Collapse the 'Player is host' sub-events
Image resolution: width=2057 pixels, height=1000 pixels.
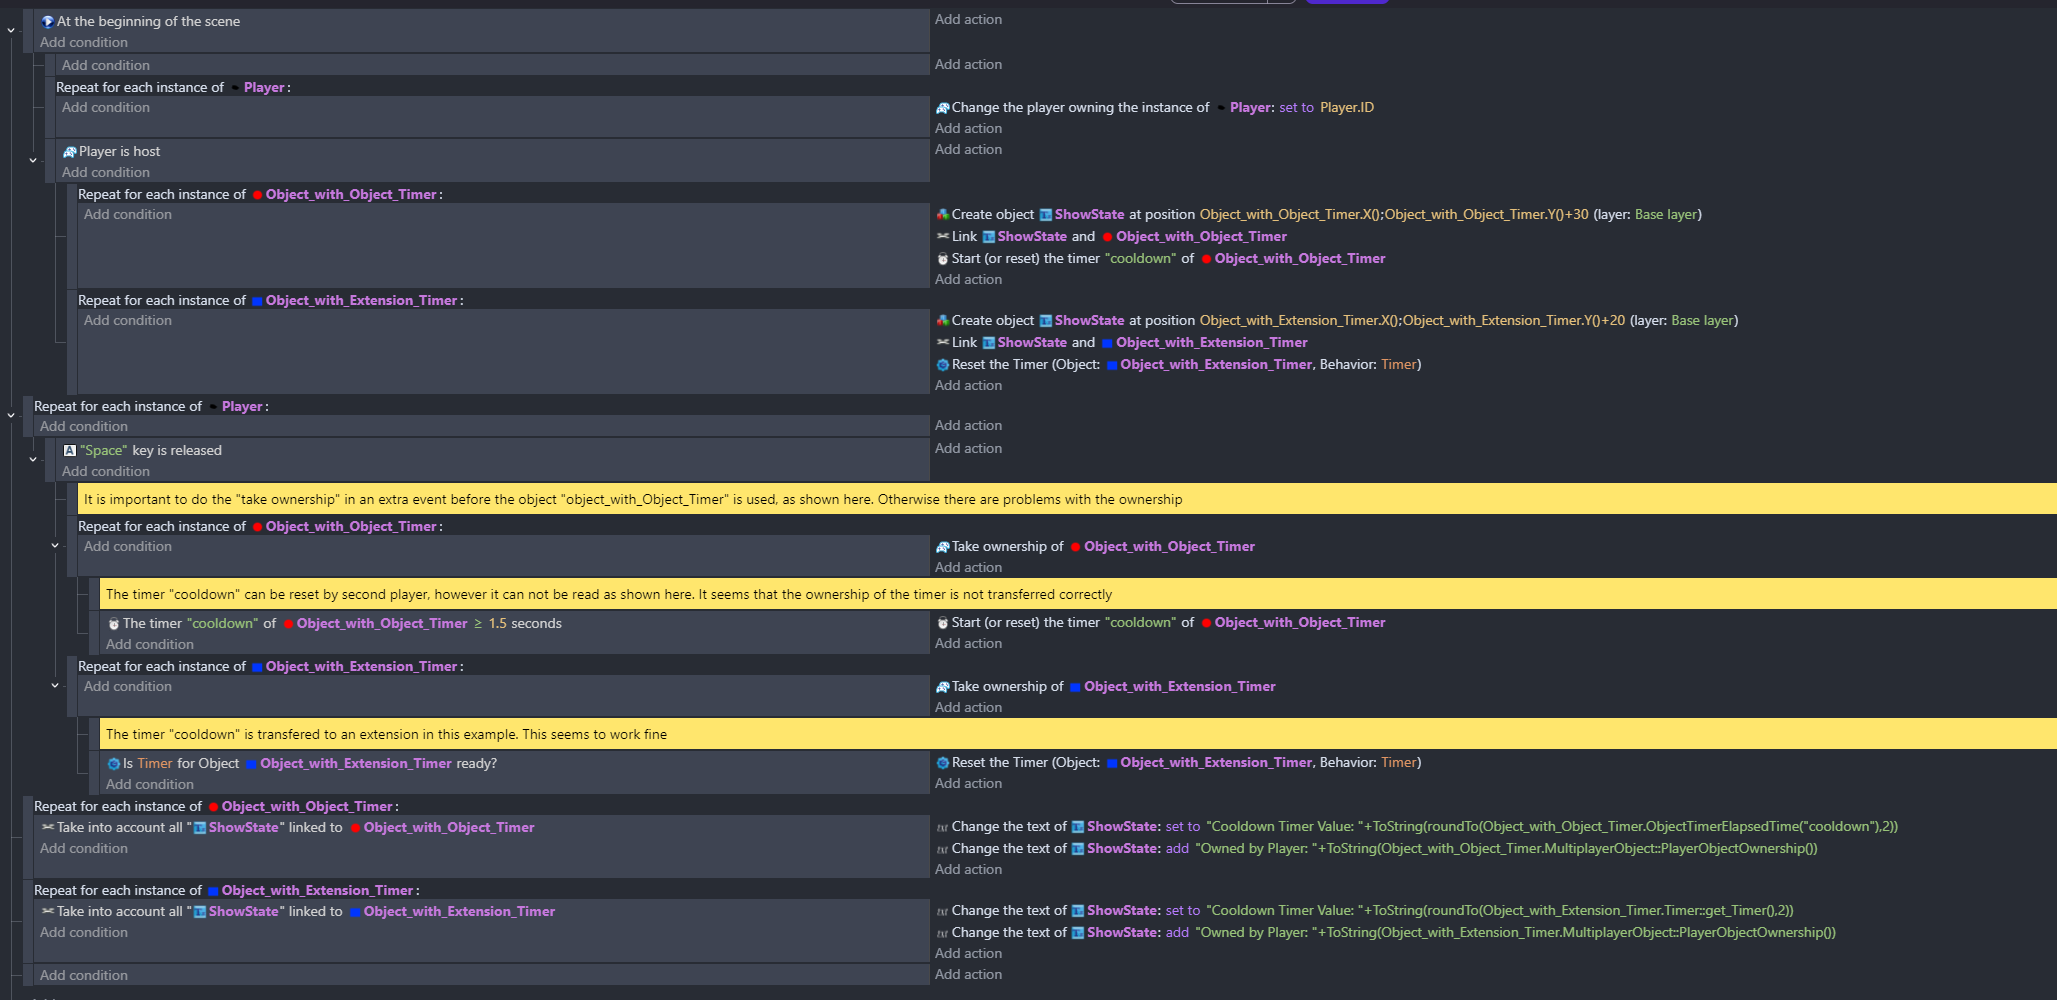[x=33, y=160]
